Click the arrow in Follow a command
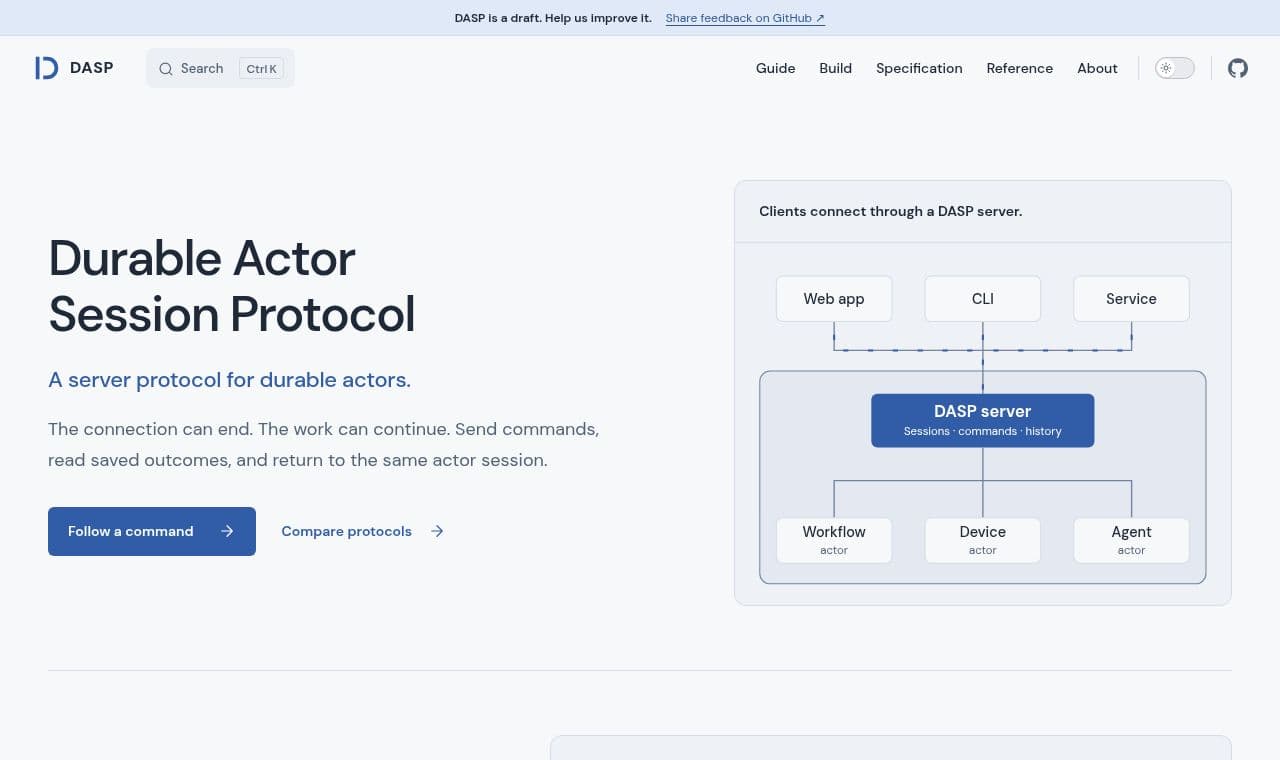The width and height of the screenshot is (1280, 760). [x=227, y=531]
